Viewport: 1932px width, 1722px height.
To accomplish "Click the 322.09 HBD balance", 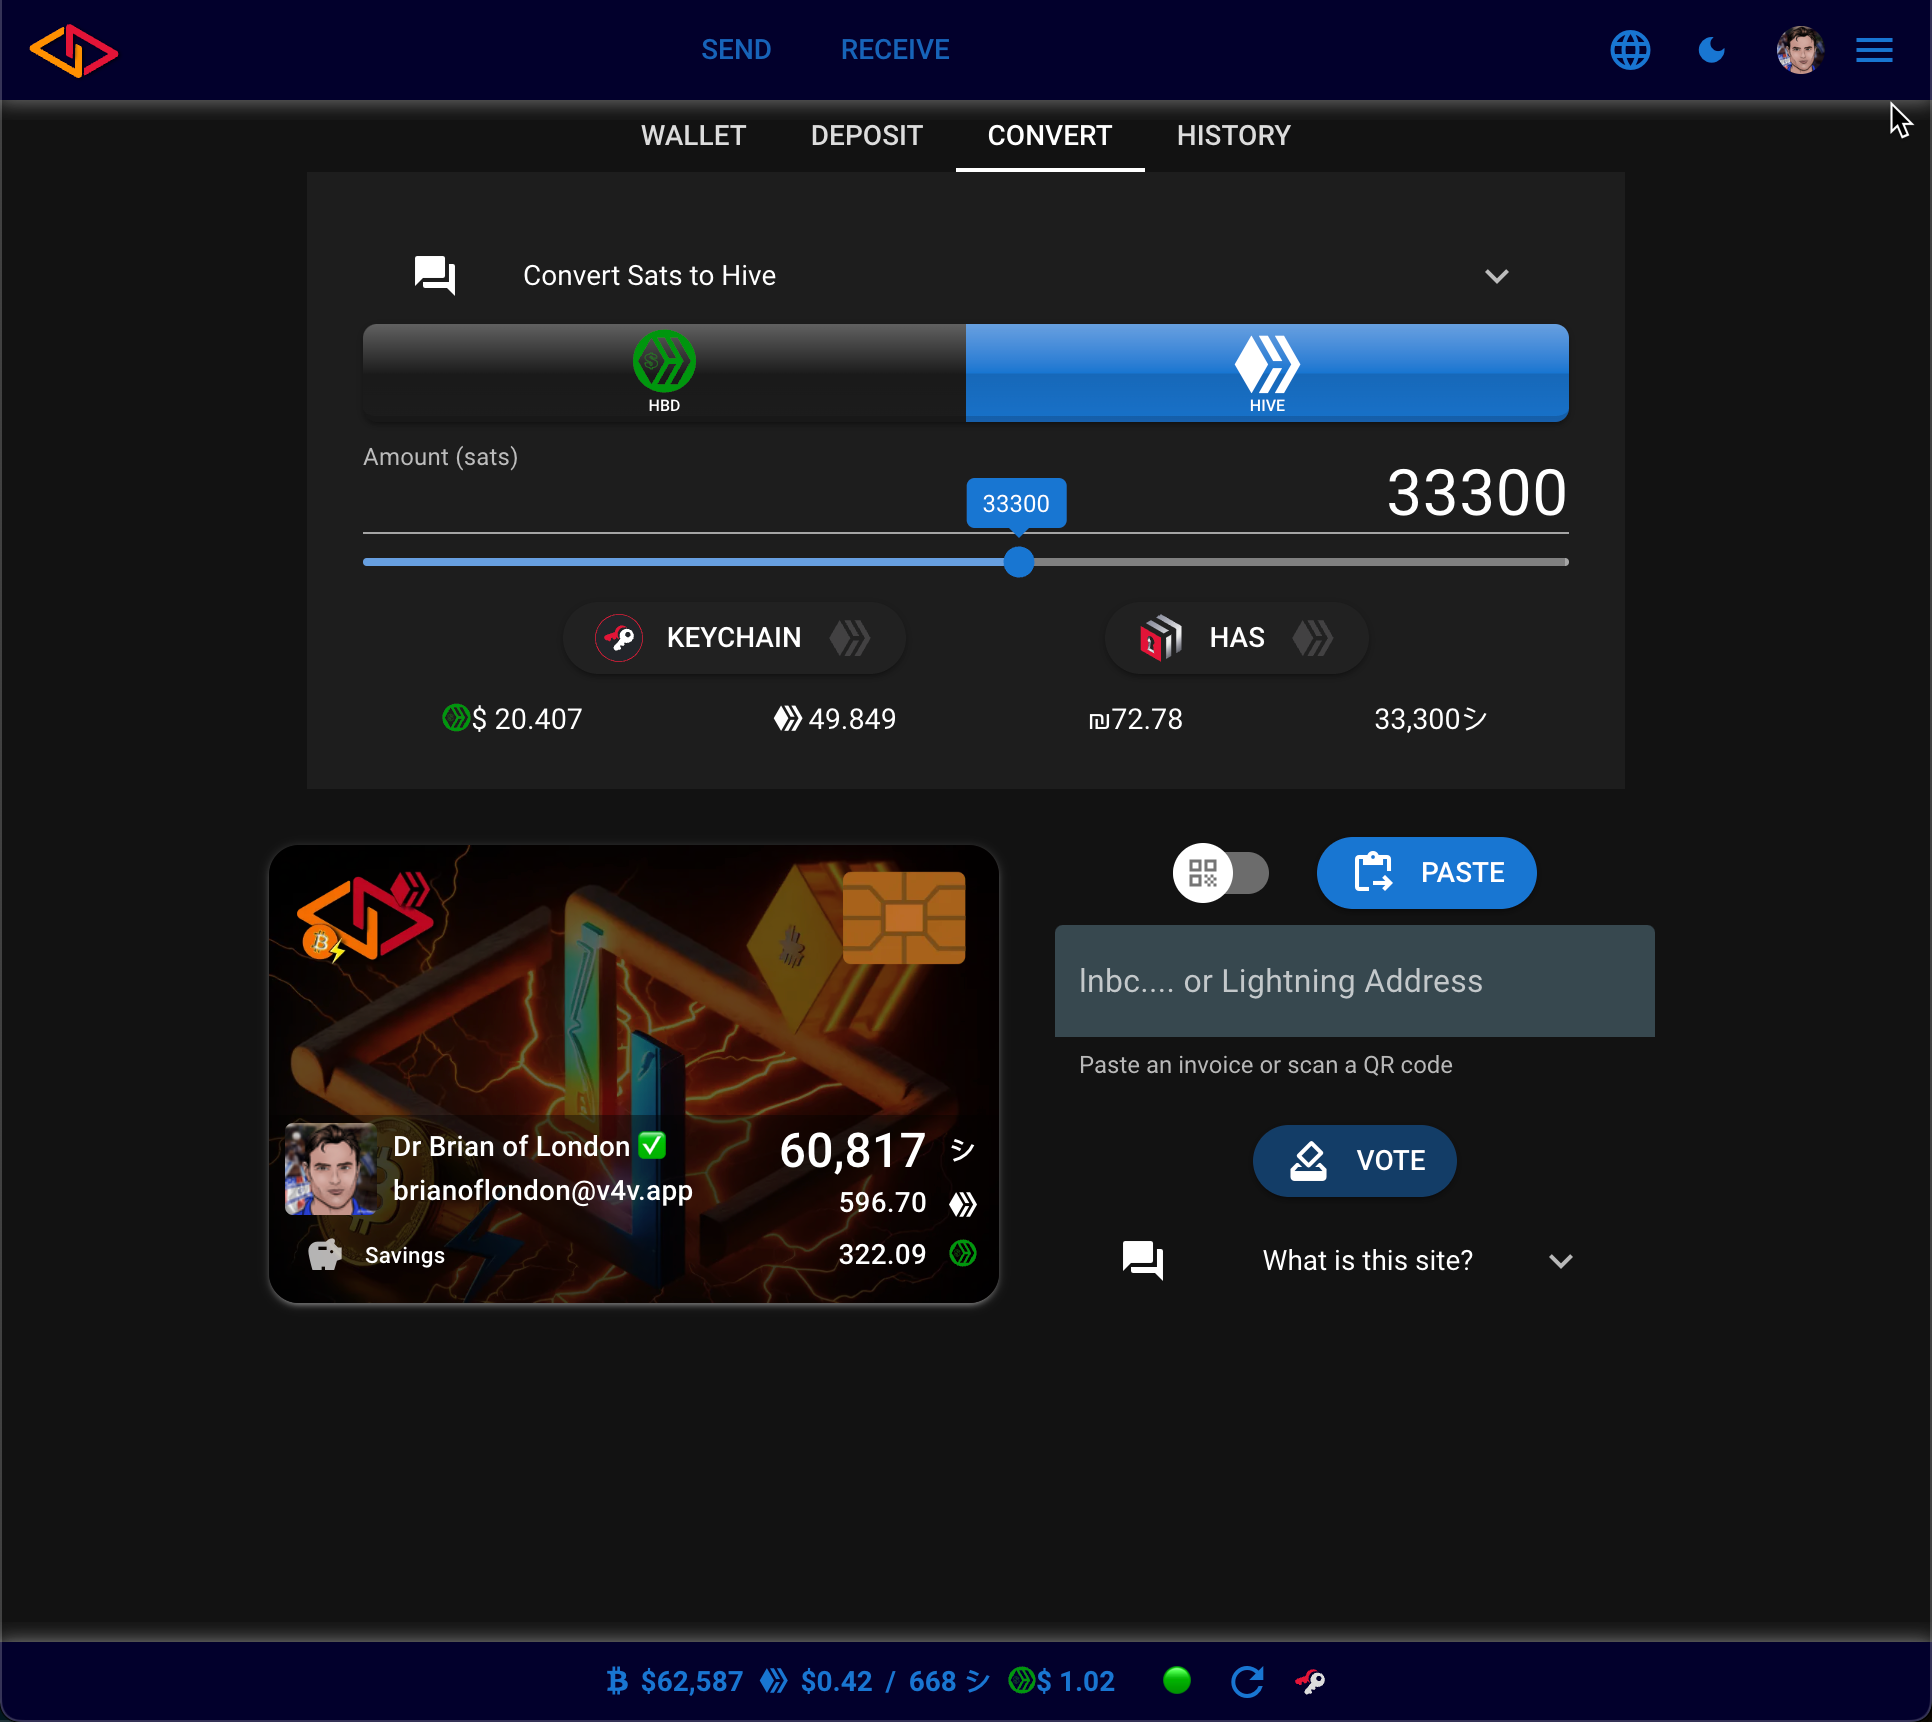I will [883, 1254].
